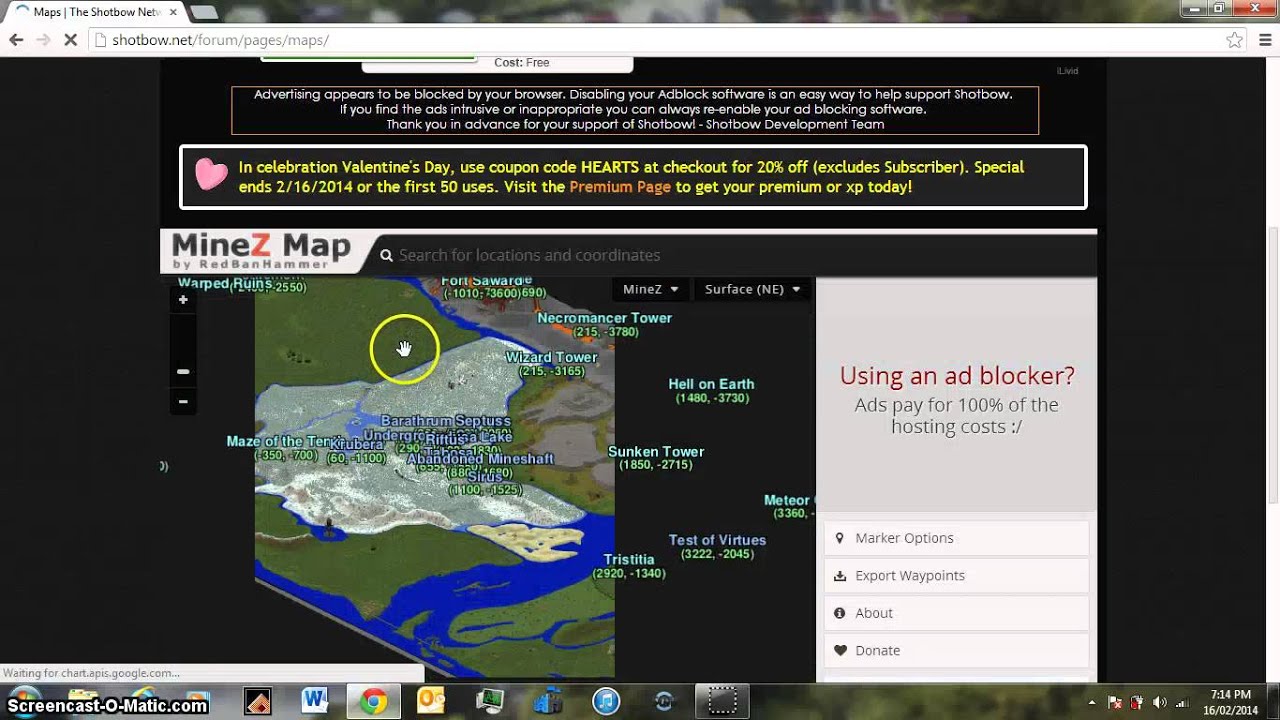Click the volume speaker tray icon
The height and width of the screenshot is (720, 1280).
tap(1160, 702)
